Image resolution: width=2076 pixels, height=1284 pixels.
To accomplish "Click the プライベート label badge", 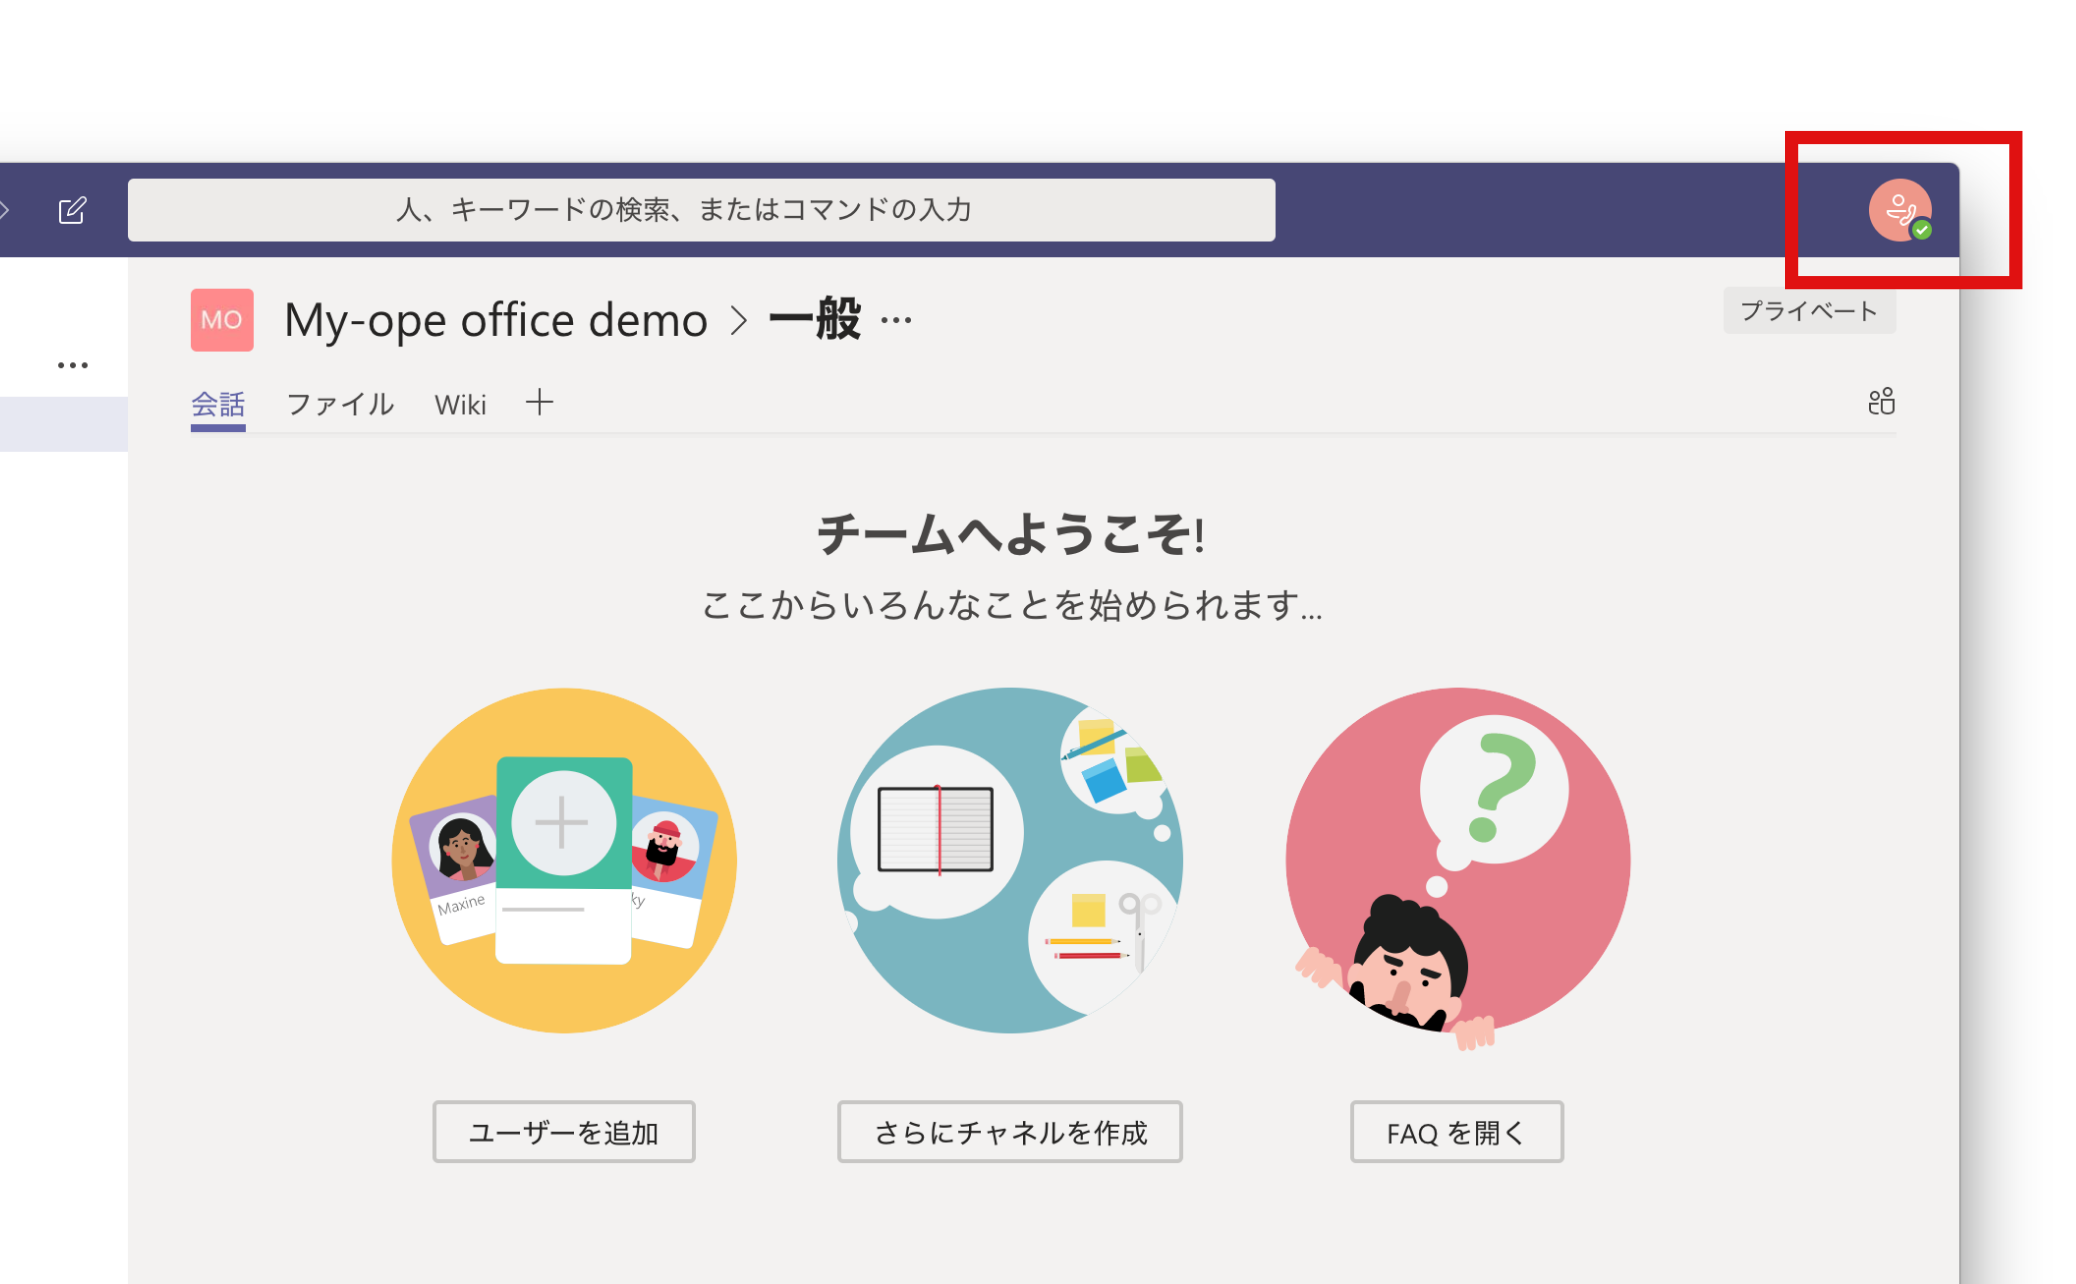I will (x=1808, y=311).
